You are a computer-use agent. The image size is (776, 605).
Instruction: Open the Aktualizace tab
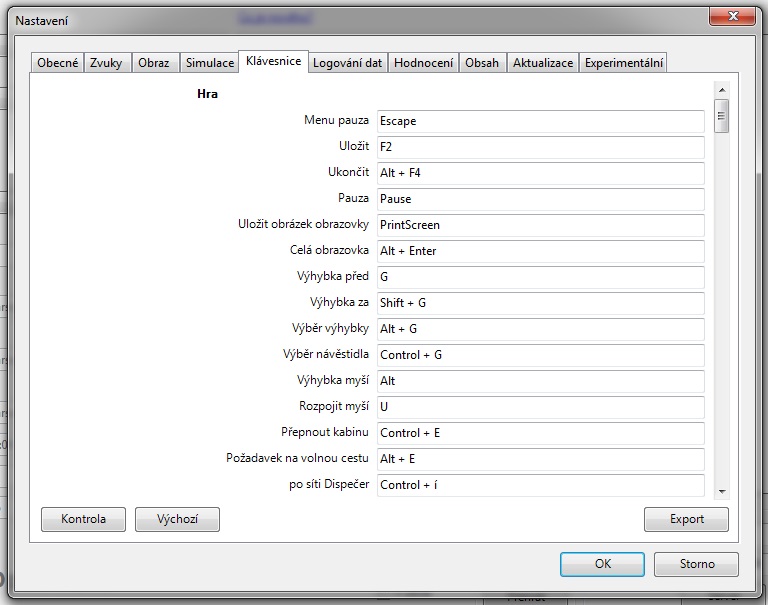(543, 63)
